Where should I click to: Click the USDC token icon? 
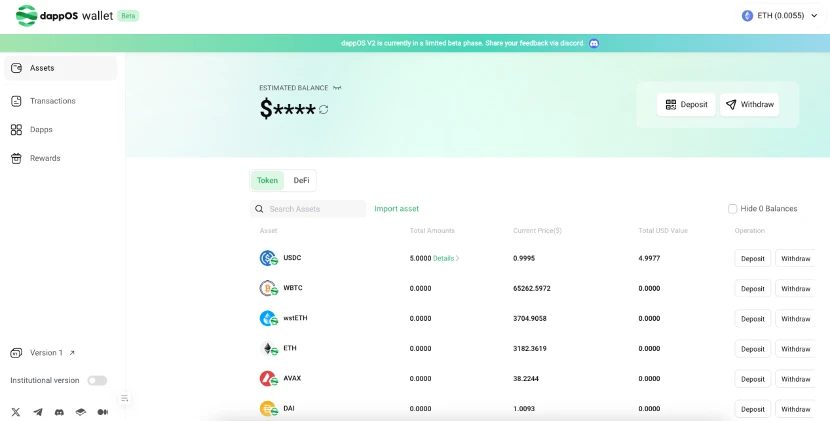click(x=268, y=258)
